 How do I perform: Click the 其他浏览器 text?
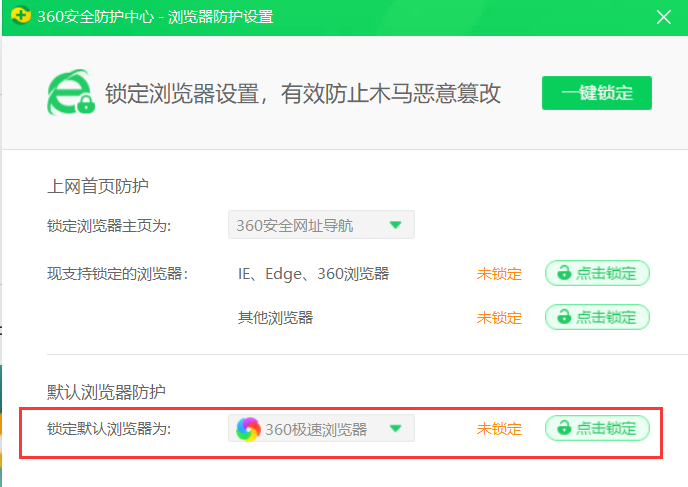(276, 318)
